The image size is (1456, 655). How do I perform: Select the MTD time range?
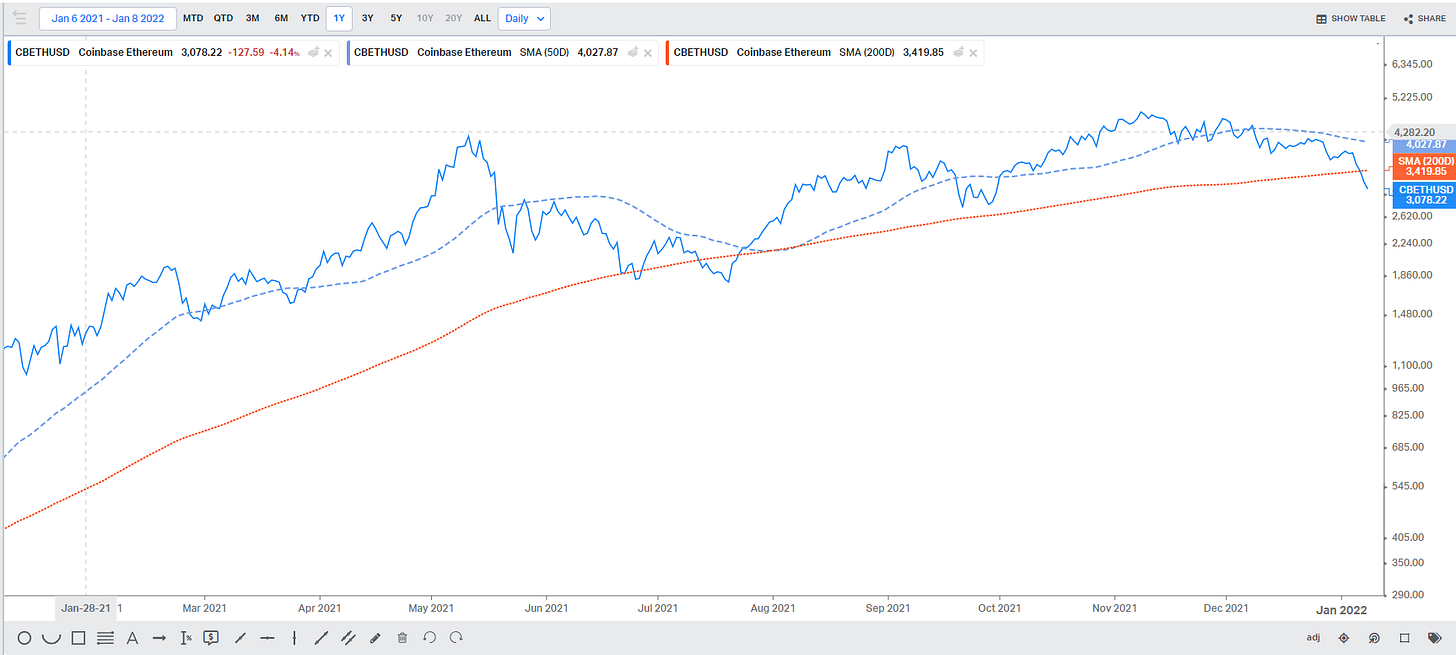pos(193,18)
